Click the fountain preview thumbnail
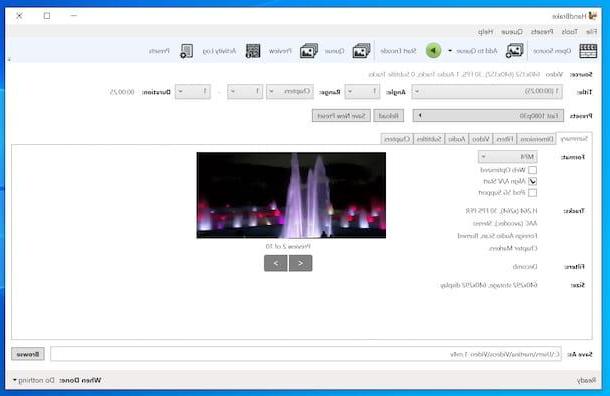 pyautogui.click(x=291, y=195)
